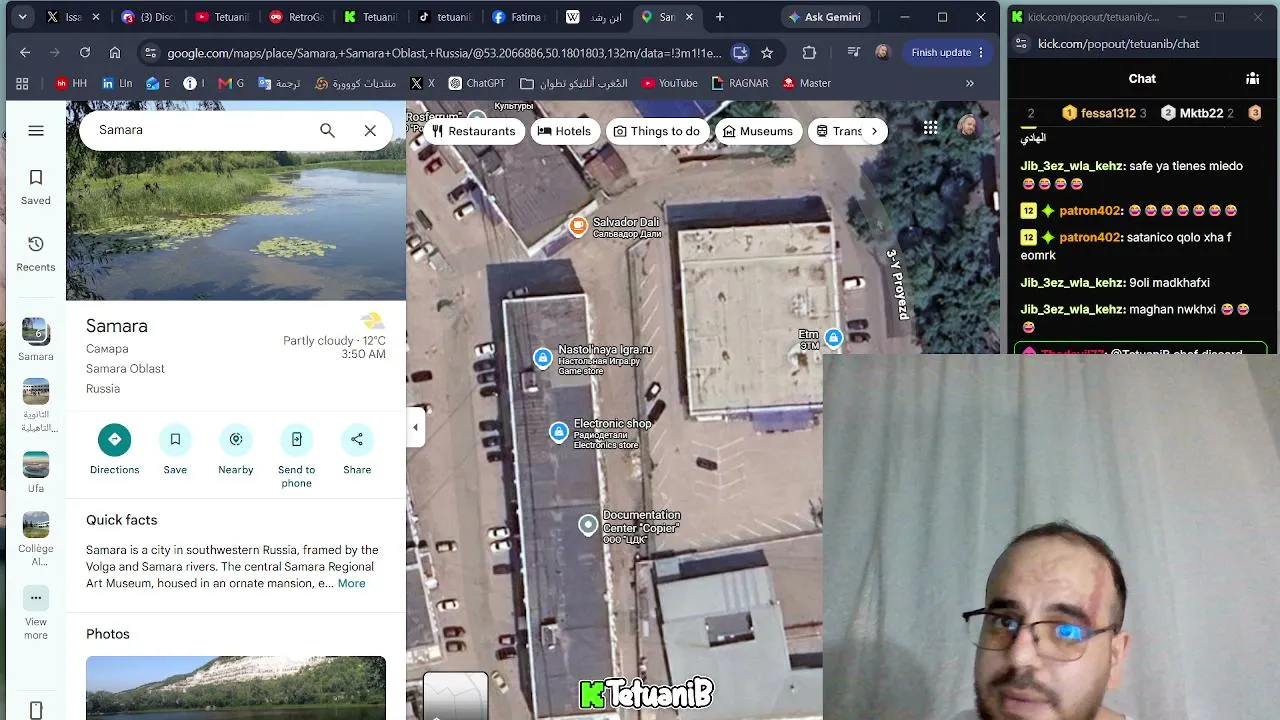This screenshot has width=1280, height=720.
Task: Click the Maps URL address bar
Action: pos(443,53)
